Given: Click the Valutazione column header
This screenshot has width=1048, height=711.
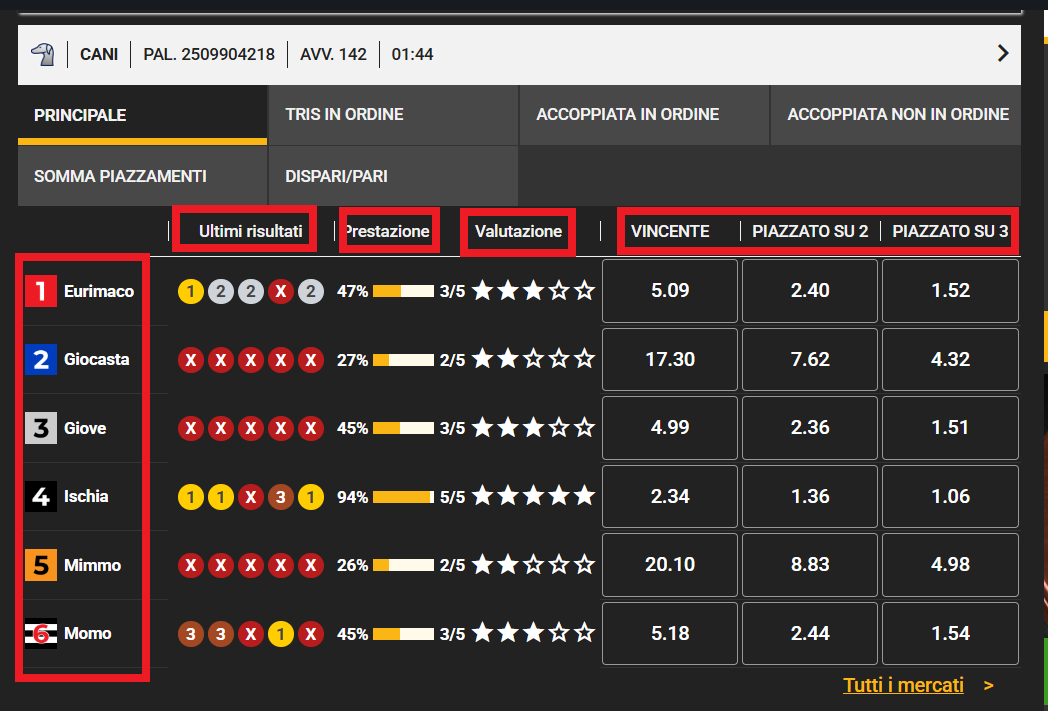Looking at the screenshot, I should (518, 231).
